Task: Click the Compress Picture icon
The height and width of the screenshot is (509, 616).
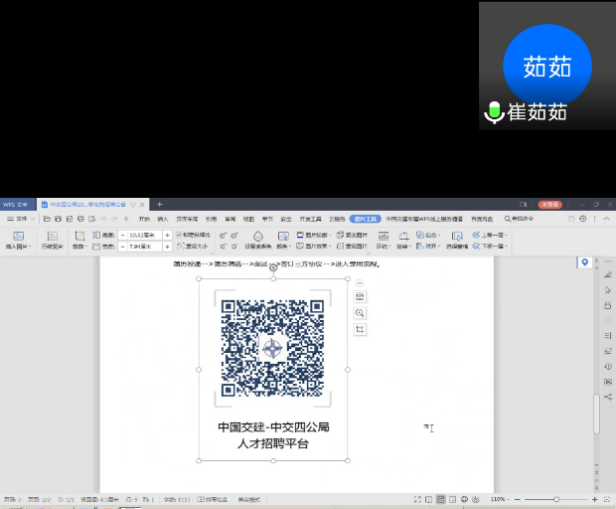Action: click(x=50, y=236)
